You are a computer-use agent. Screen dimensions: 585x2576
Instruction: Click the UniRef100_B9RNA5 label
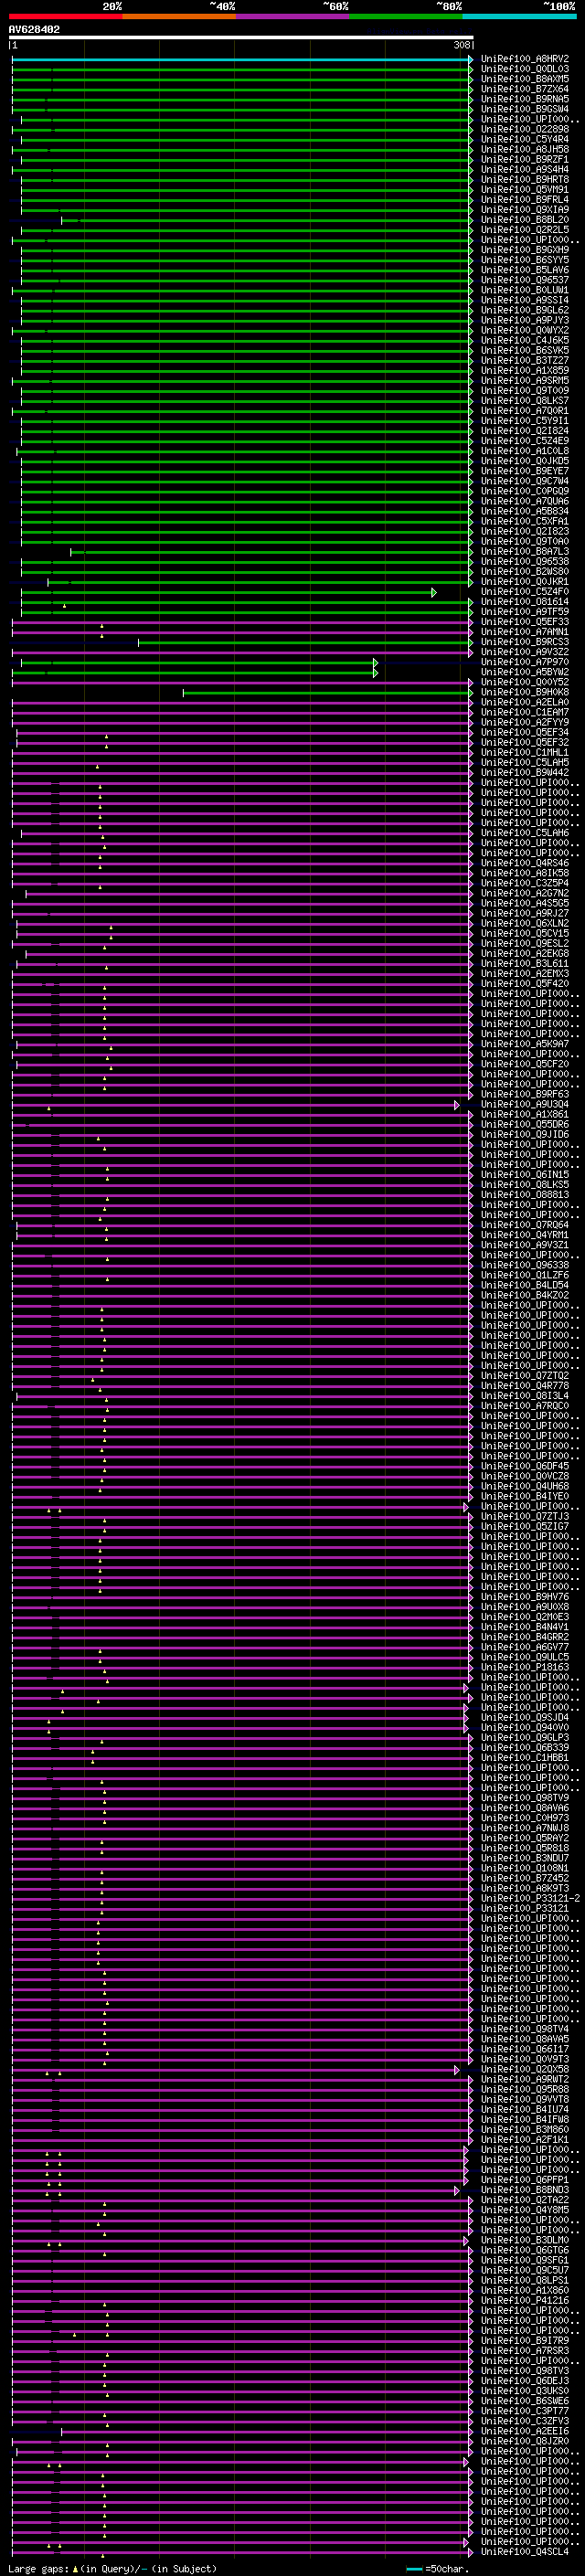[525, 99]
